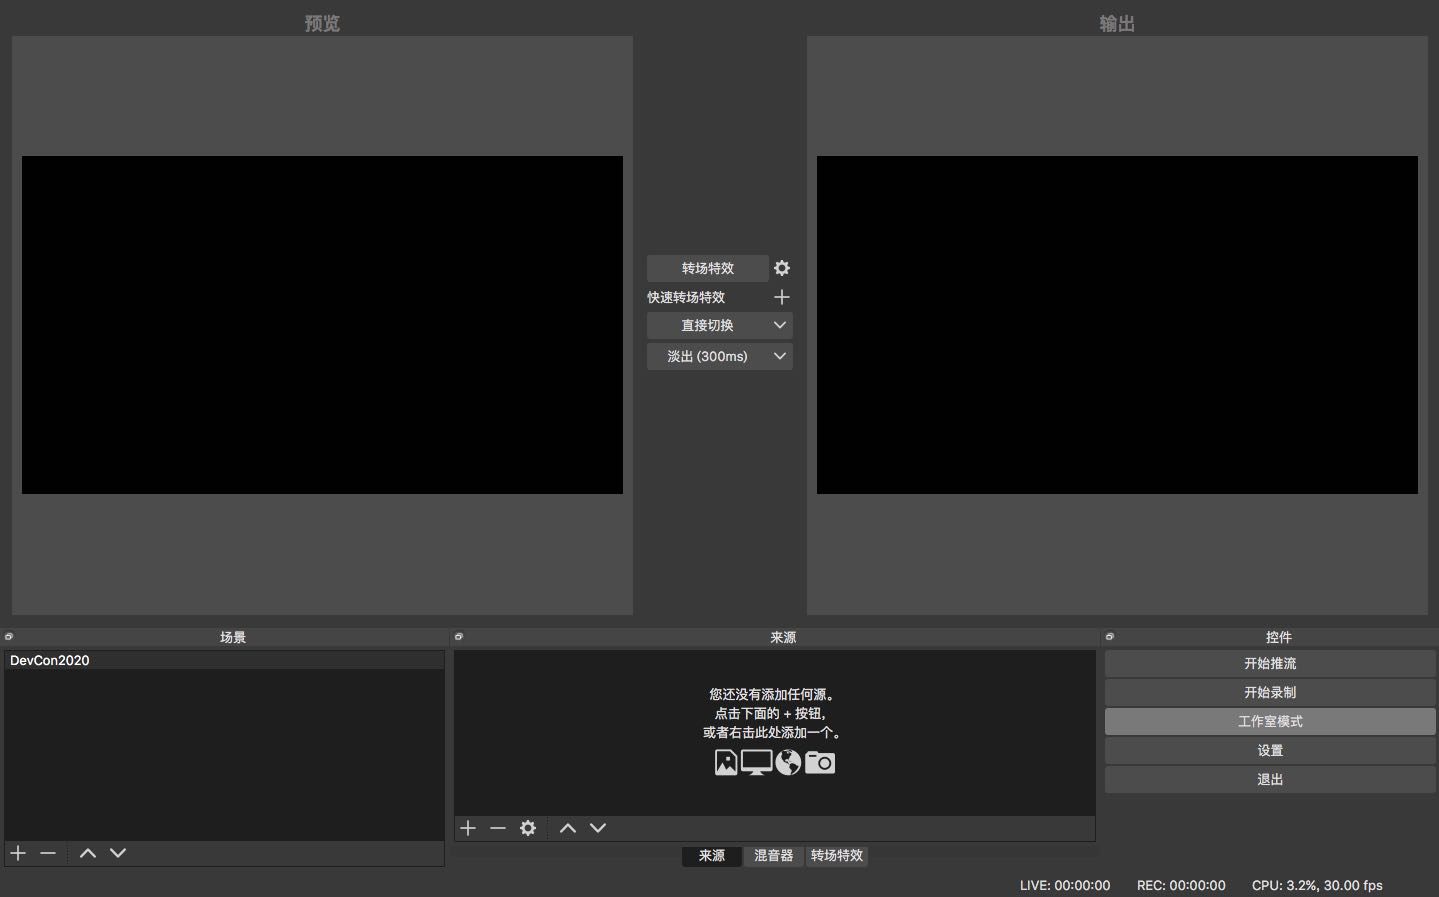Expand the 淡出 (300ms) transition dropdown
This screenshot has width=1439, height=897.
point(780,356)
